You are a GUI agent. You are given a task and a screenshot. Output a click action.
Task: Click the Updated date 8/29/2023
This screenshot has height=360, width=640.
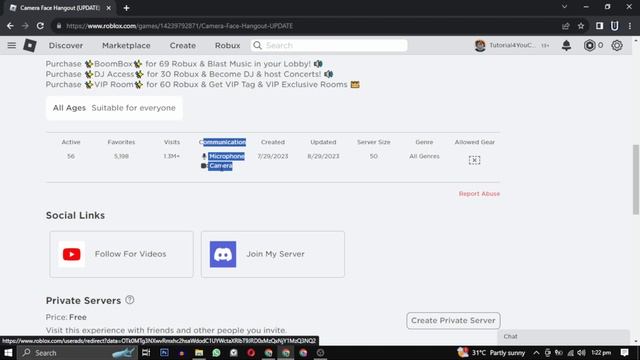323,156
